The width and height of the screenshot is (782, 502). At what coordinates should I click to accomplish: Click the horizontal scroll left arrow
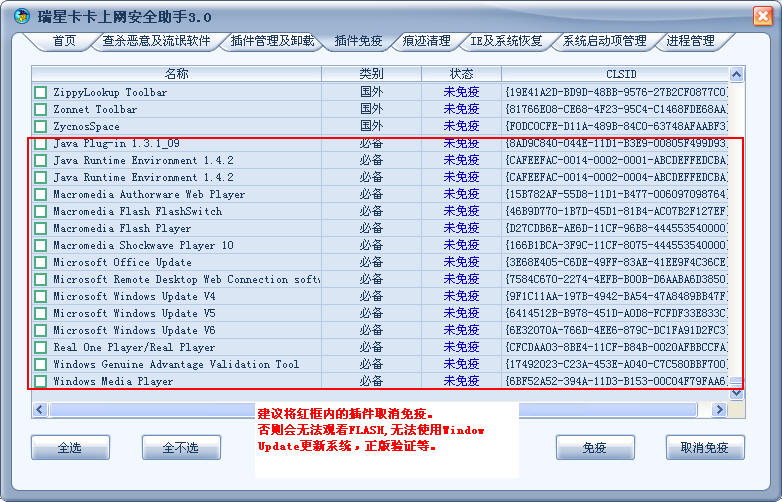40,410
